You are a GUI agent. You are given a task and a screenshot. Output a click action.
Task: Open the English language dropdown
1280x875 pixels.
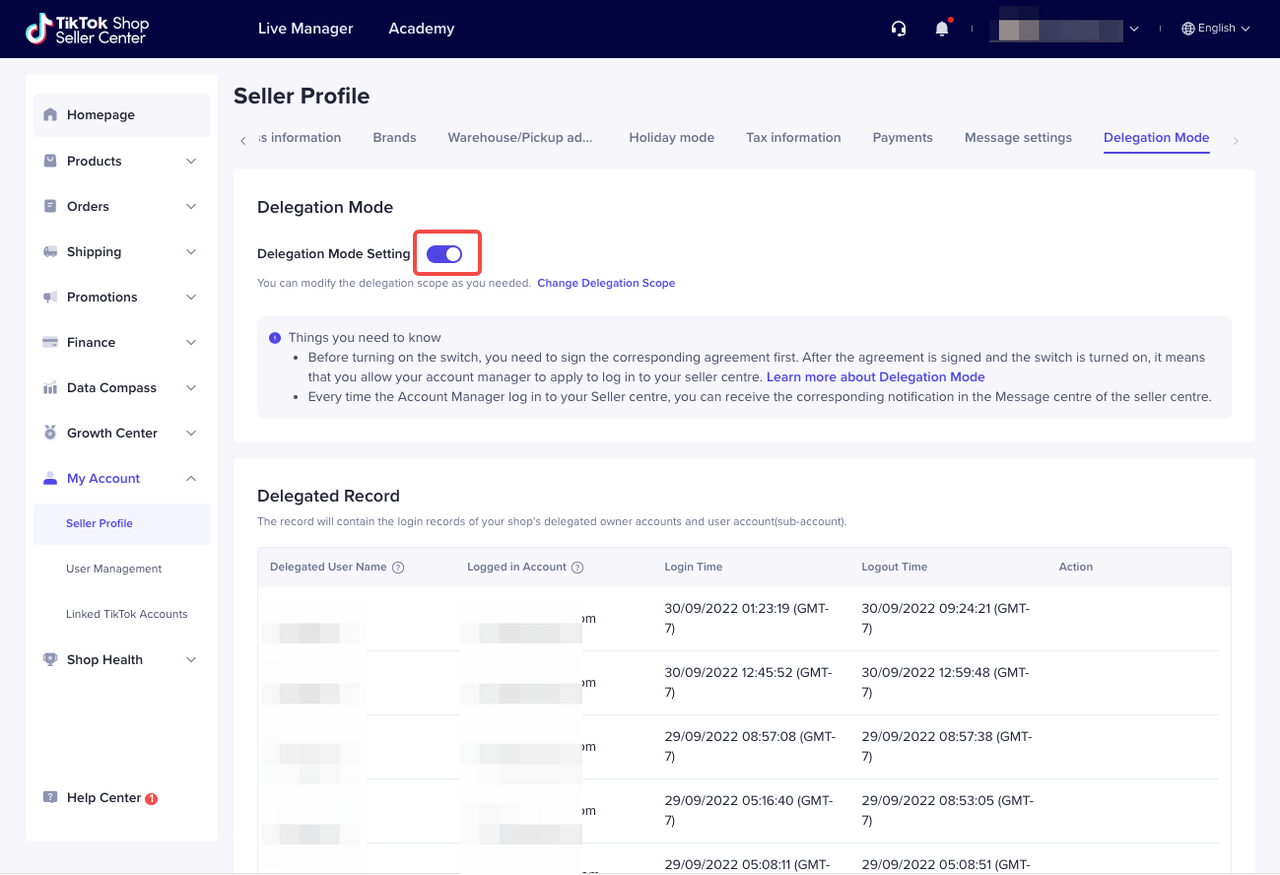(x=1216, y=29)
